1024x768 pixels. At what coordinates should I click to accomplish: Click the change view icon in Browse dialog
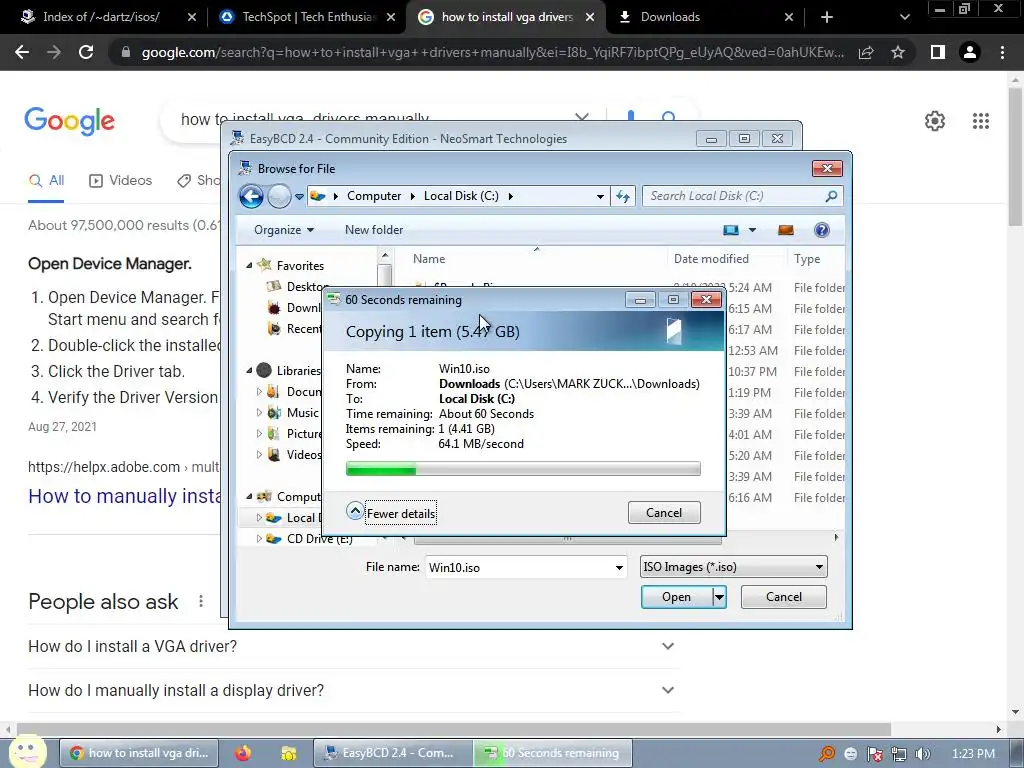[x=731, y=230]
